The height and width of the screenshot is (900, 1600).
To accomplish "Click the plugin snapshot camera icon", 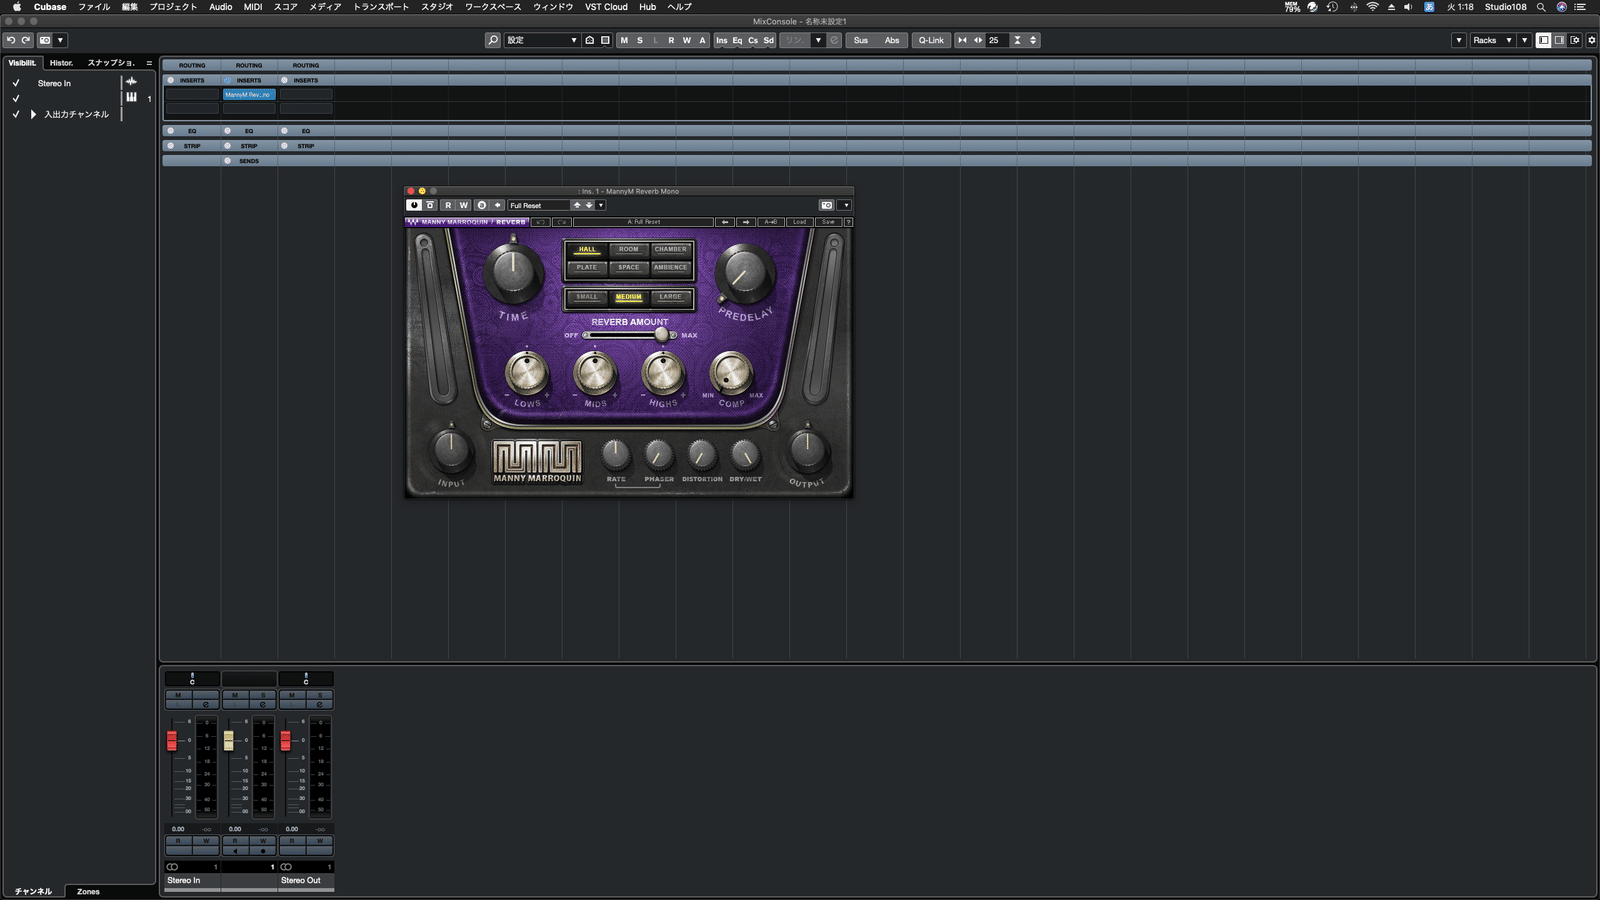I will (x=827, y=205).
